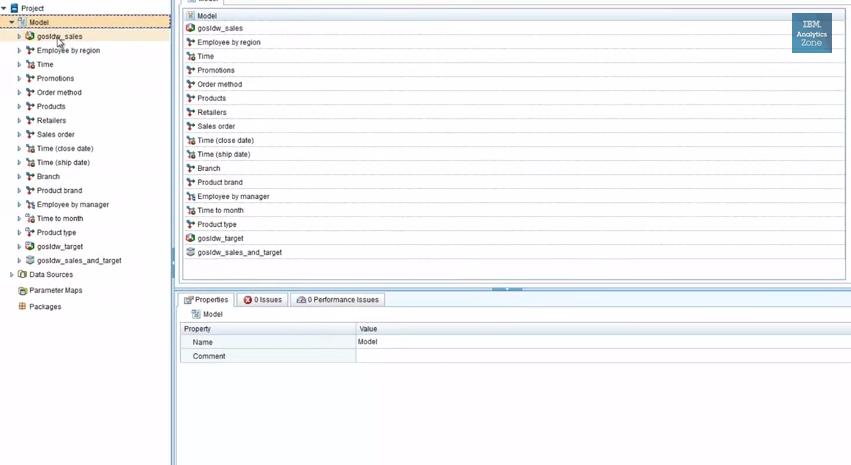The width and height of the screenshot is (851, 465).
Task: Collapse the Model node in the tree
Action: coord(11,22)
